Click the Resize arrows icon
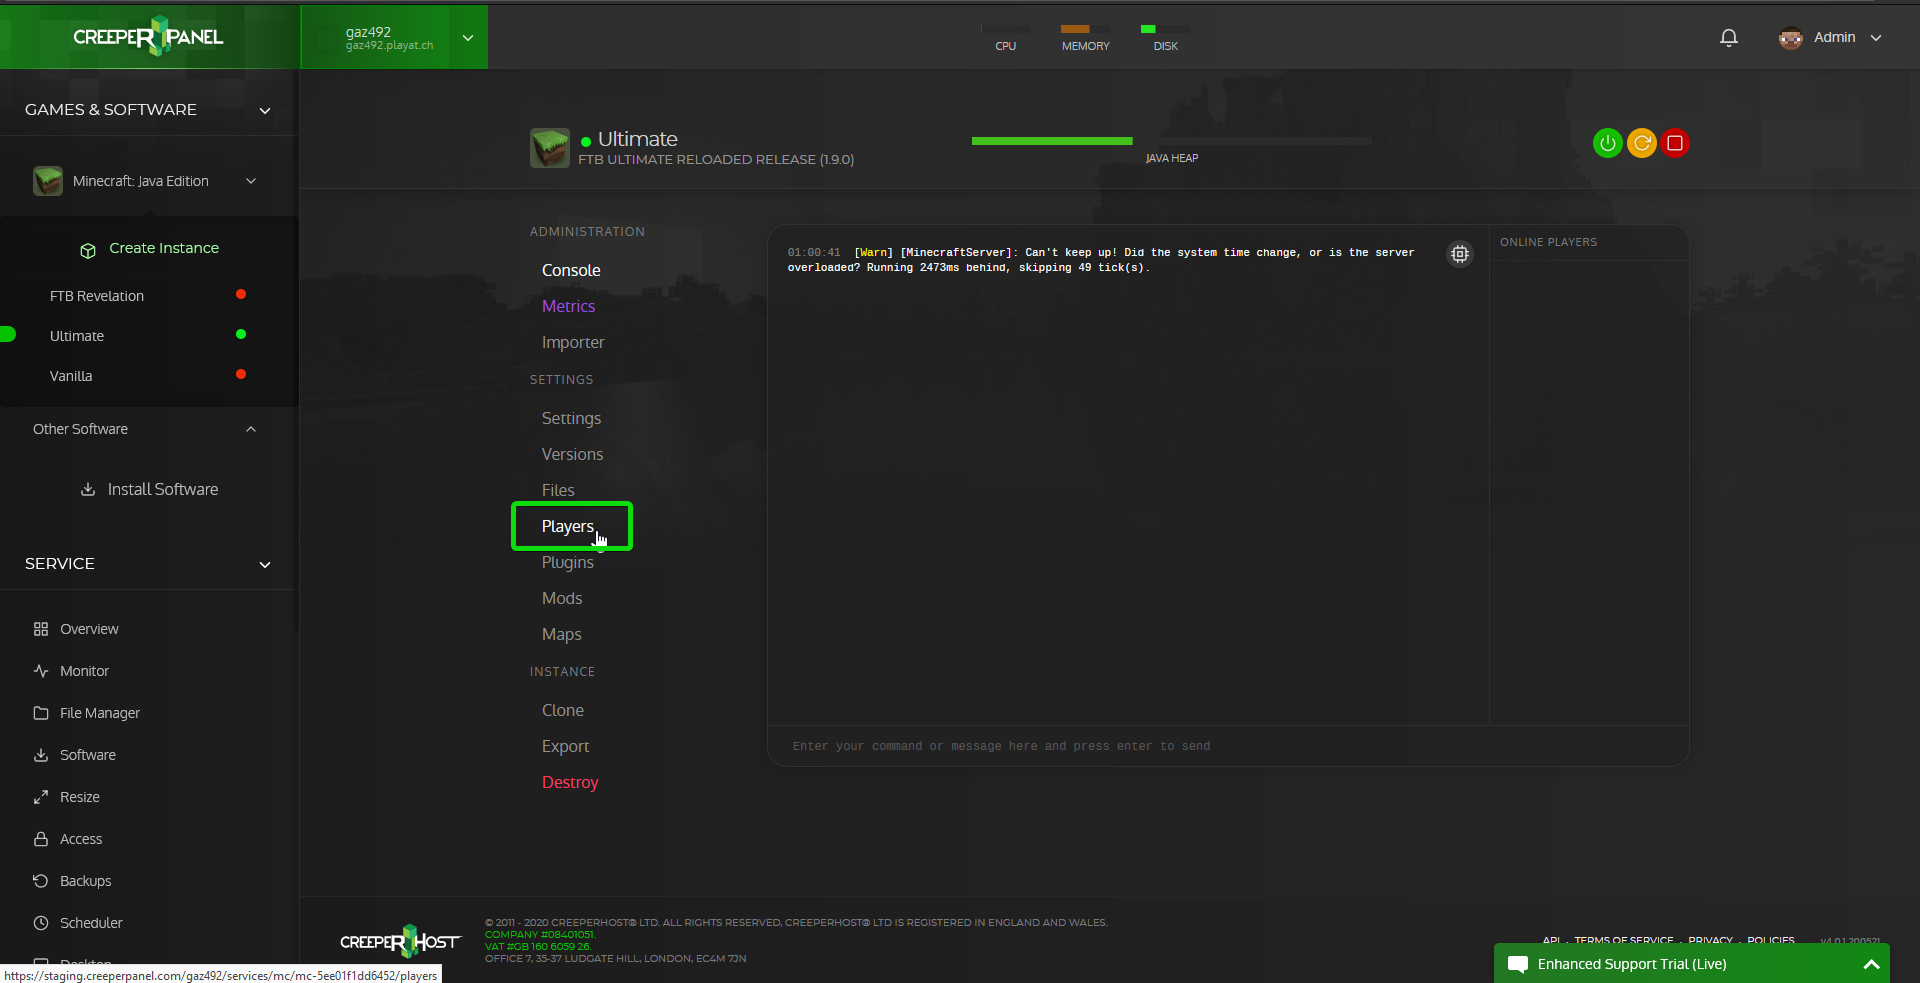This screenshot has height=983, width=1920. (x=41, y=797)
